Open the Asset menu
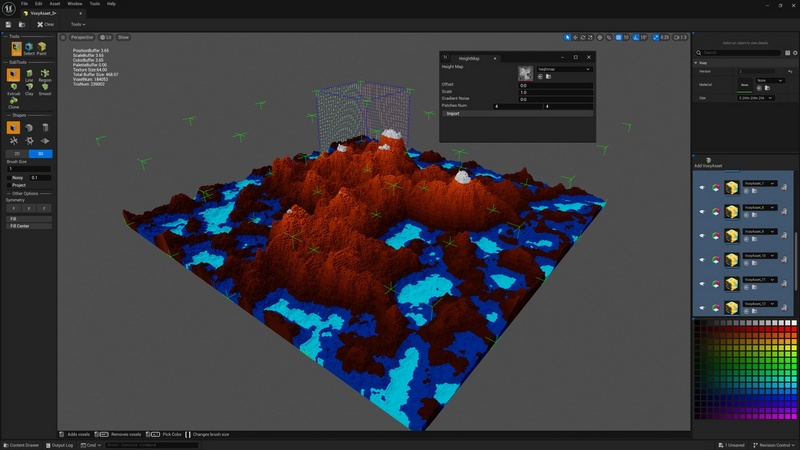 53,4
